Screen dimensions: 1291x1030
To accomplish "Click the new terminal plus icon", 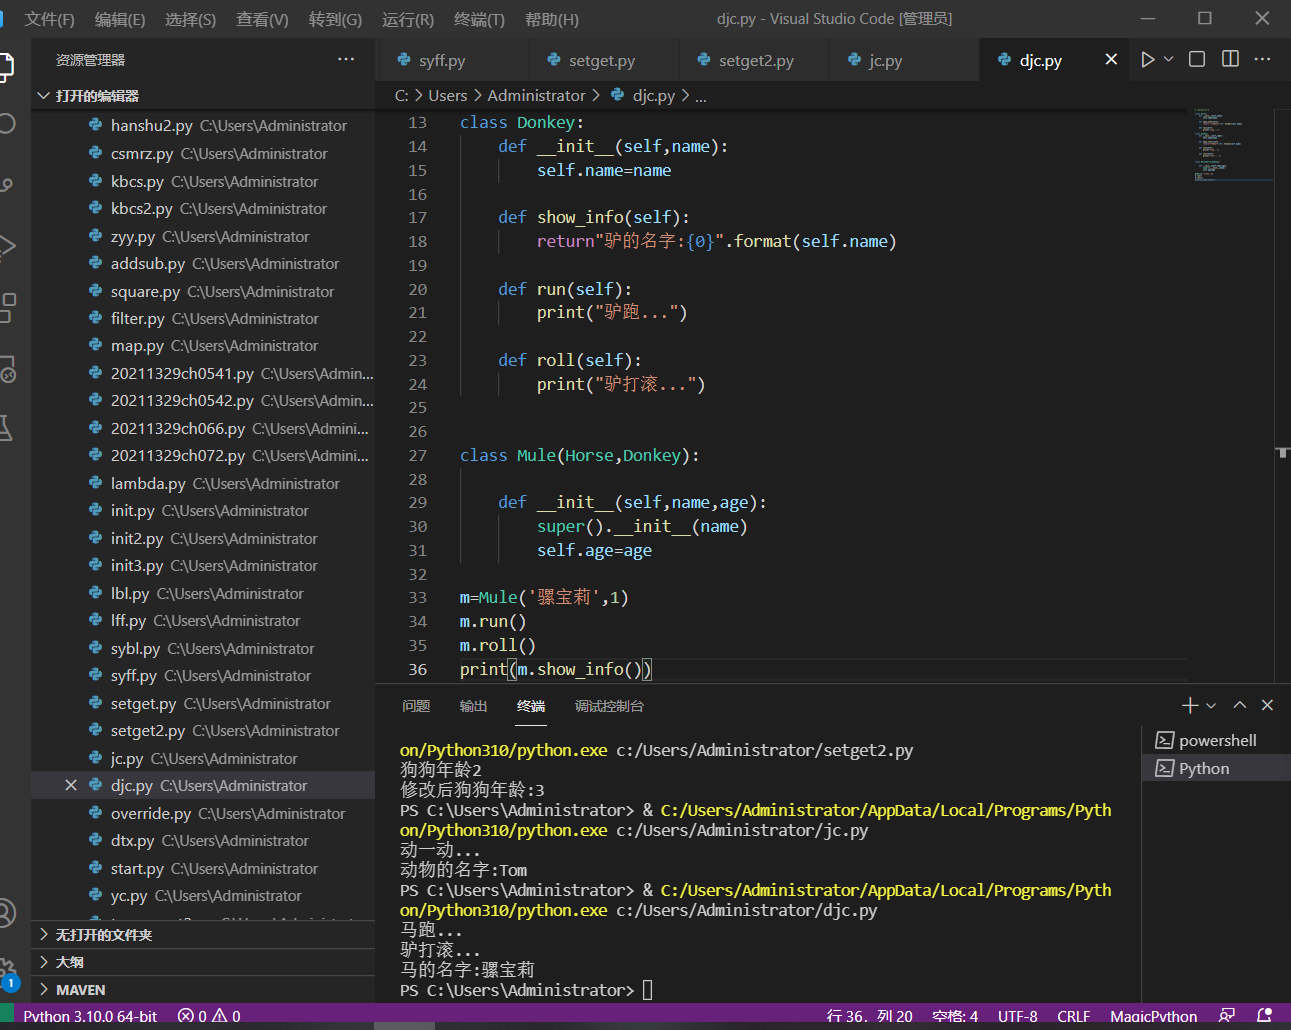I will point(1189,705).
